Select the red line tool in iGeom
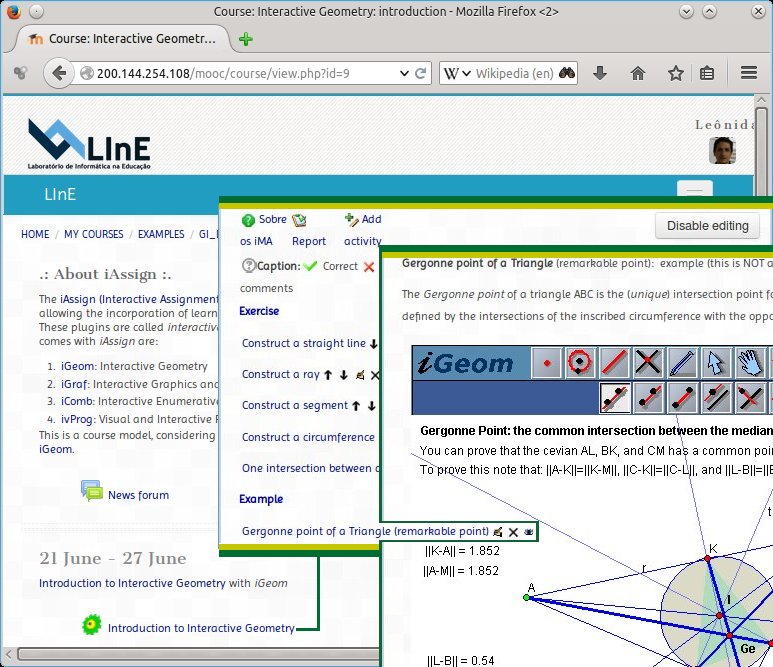The image size is (773, 667). tap(615, 363)
